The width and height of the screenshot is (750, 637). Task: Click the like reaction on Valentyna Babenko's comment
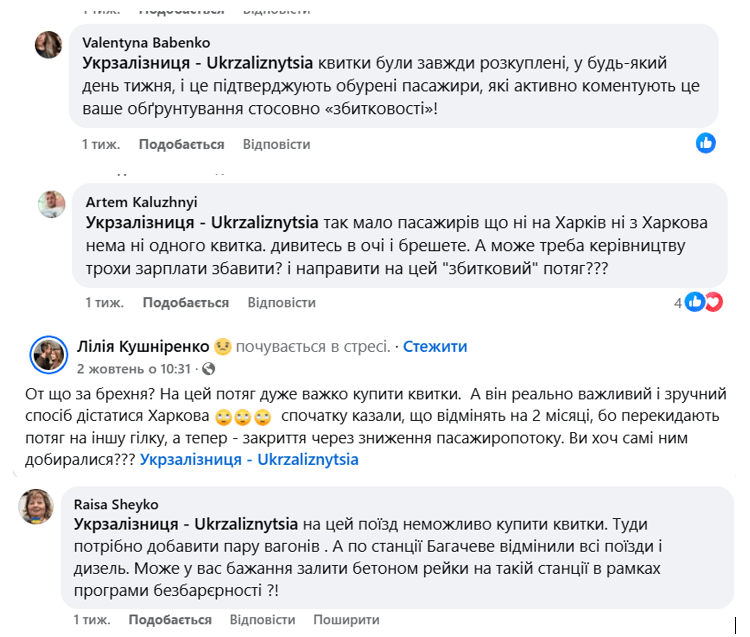tap(706, 143)
